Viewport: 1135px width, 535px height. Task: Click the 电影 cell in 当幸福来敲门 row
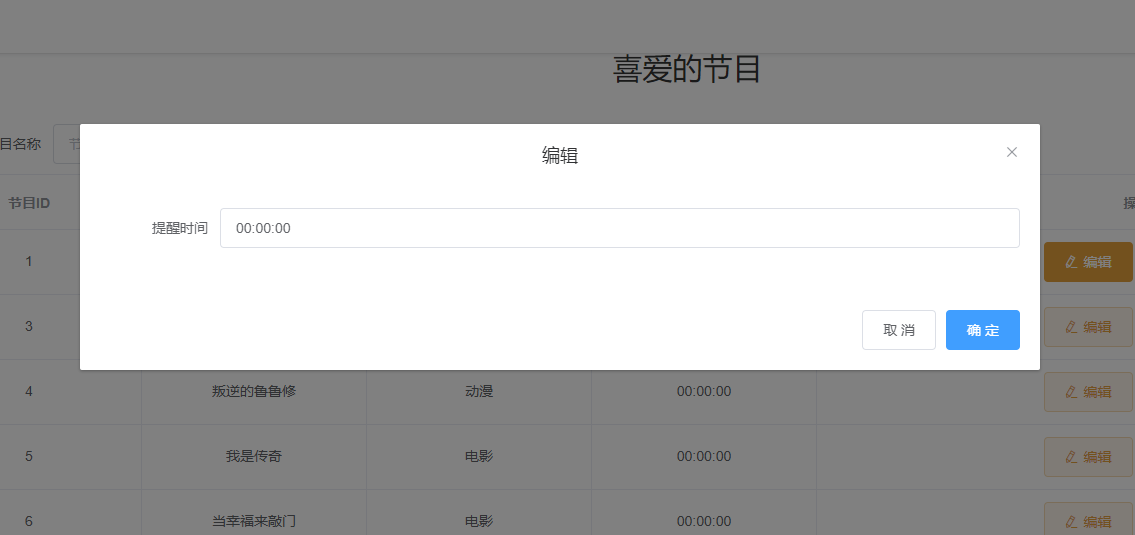pos(478,521)
